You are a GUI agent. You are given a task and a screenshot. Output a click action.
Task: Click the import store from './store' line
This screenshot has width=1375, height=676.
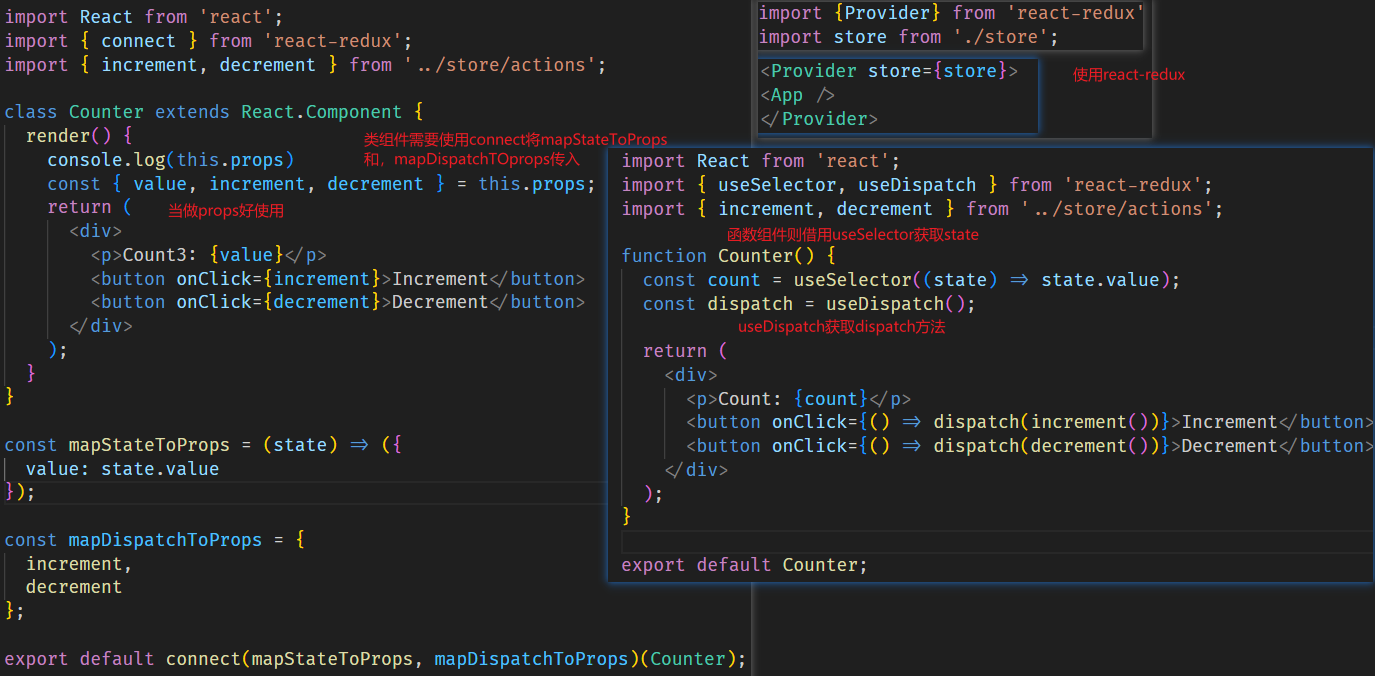point(908,37)
